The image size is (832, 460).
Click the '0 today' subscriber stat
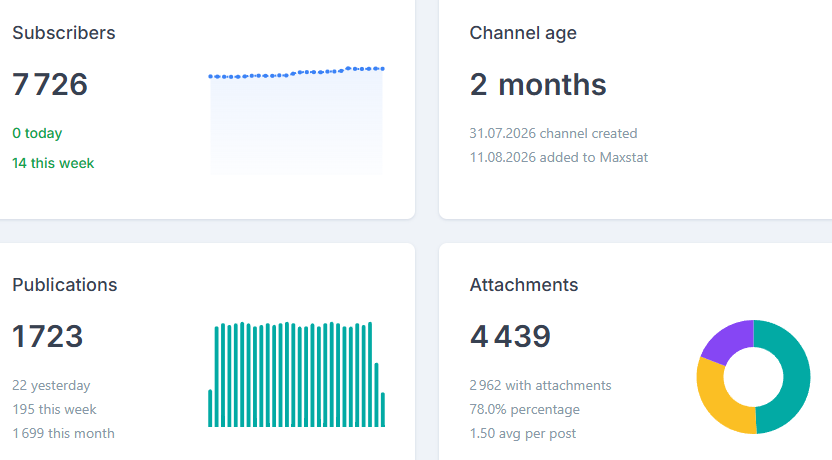[37, 133]
